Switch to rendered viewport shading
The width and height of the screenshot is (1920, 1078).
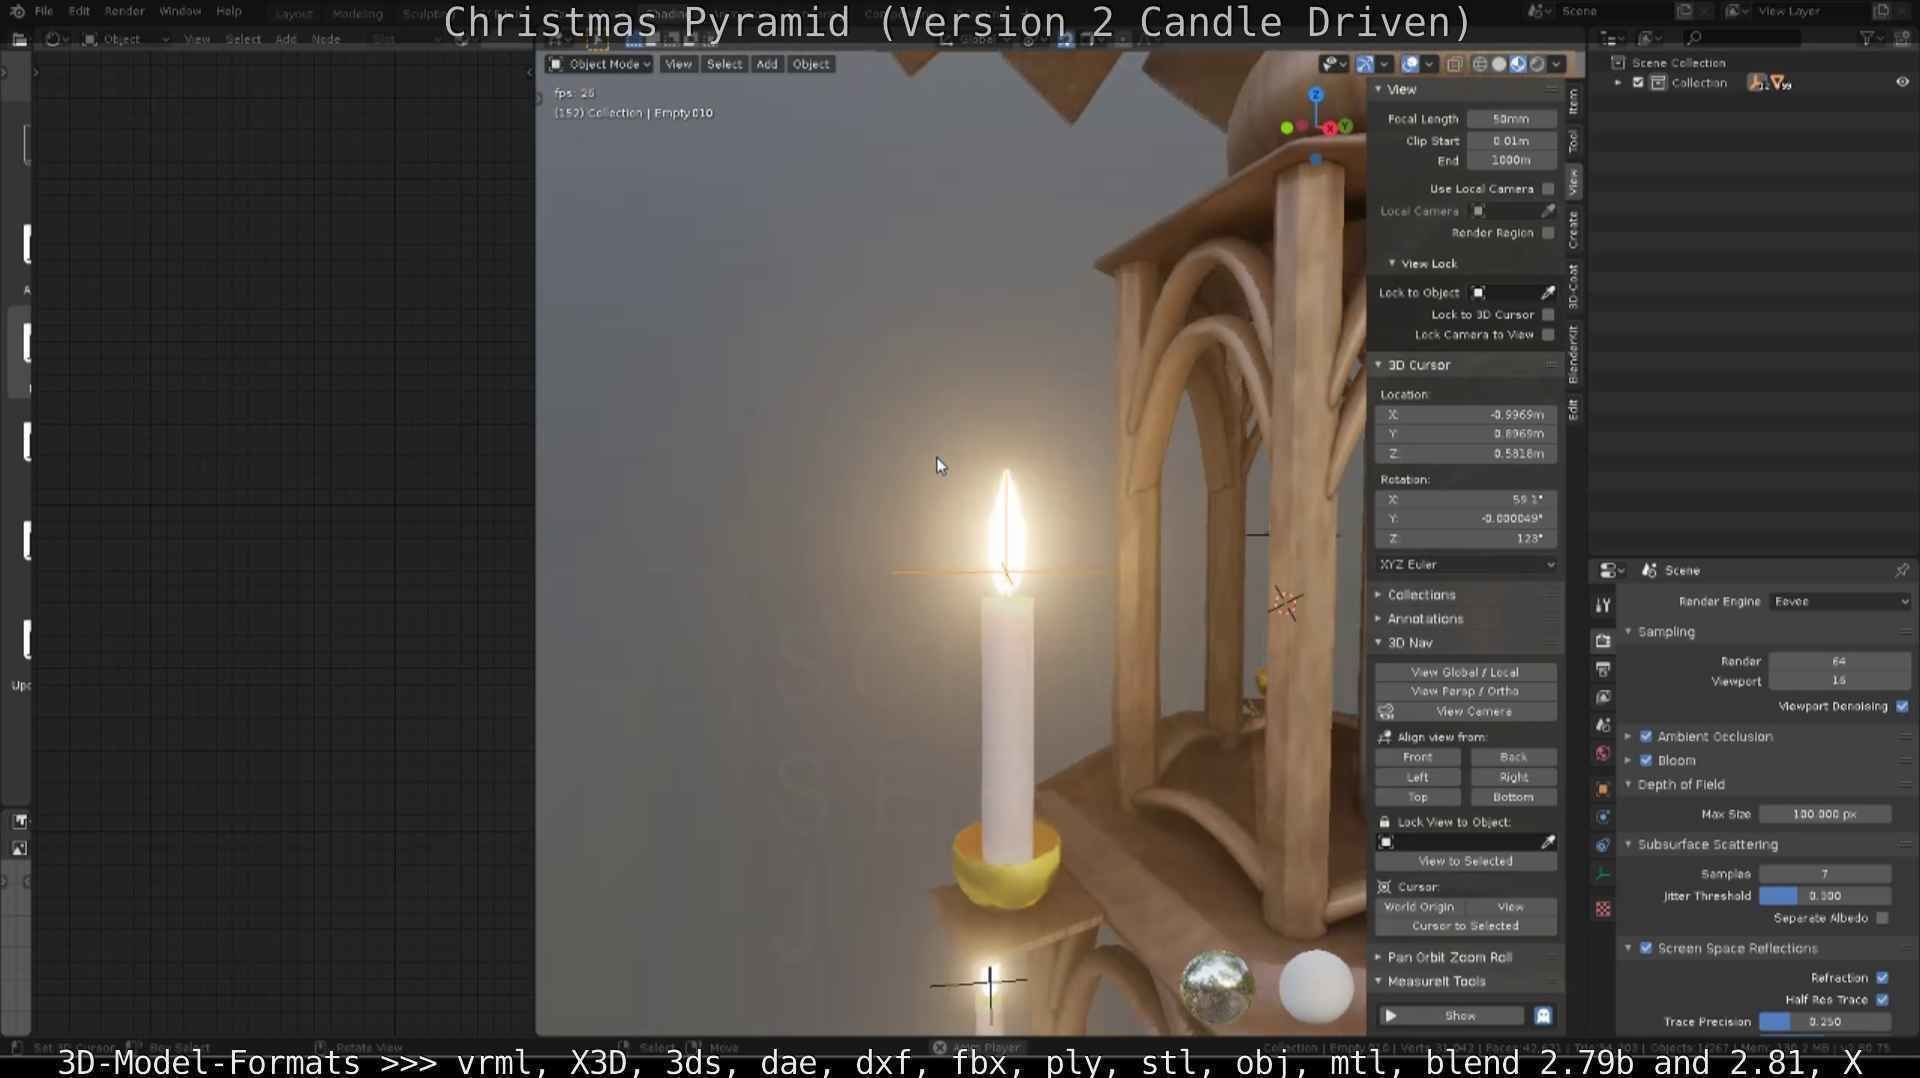click(x=1537, y=64)
